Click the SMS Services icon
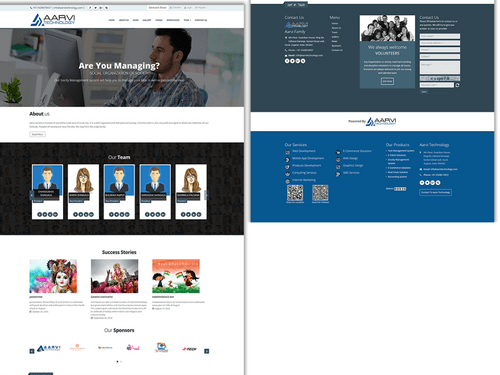The image size is (500, 375). [338, 174]
